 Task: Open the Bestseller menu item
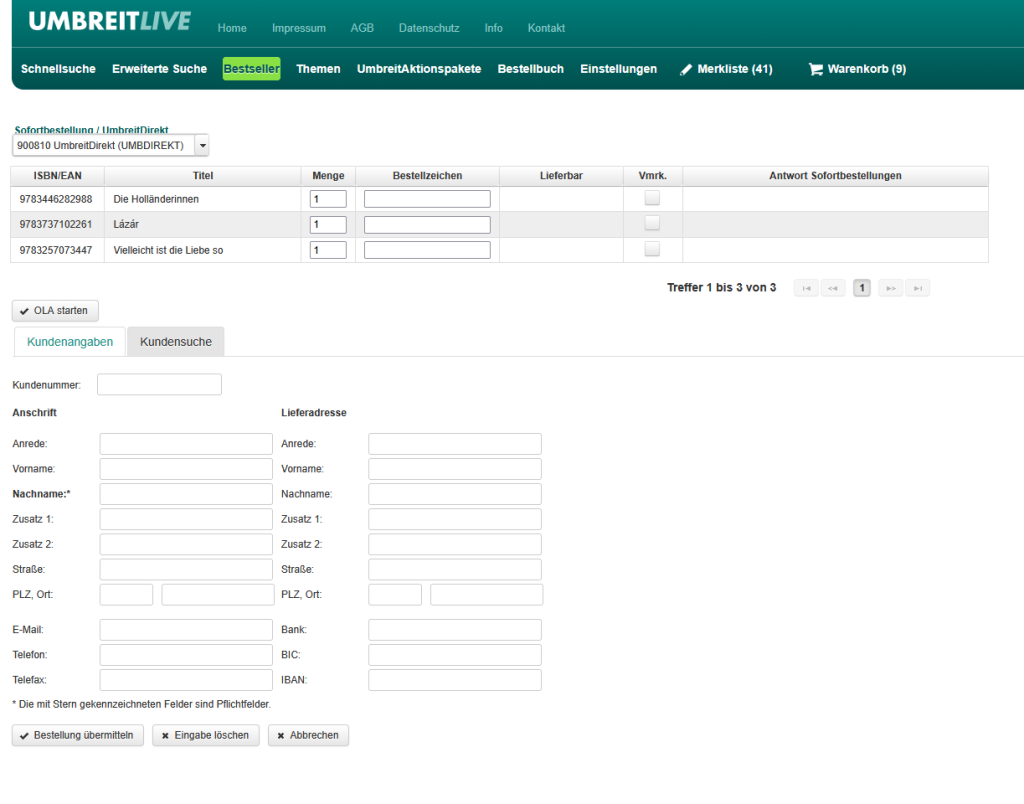[x=251, y=69]
